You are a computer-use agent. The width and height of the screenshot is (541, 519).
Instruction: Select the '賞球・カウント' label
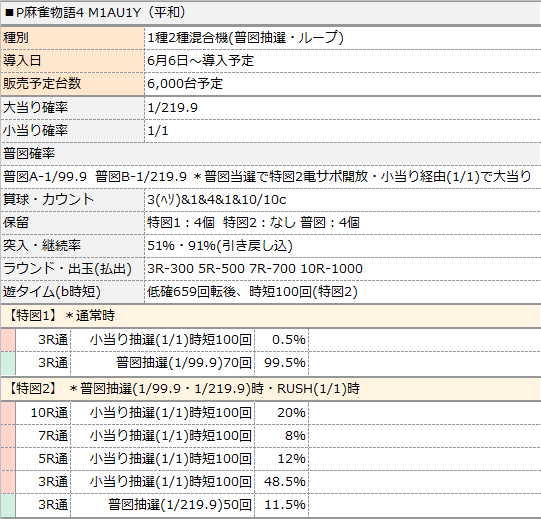click(48, 200)
